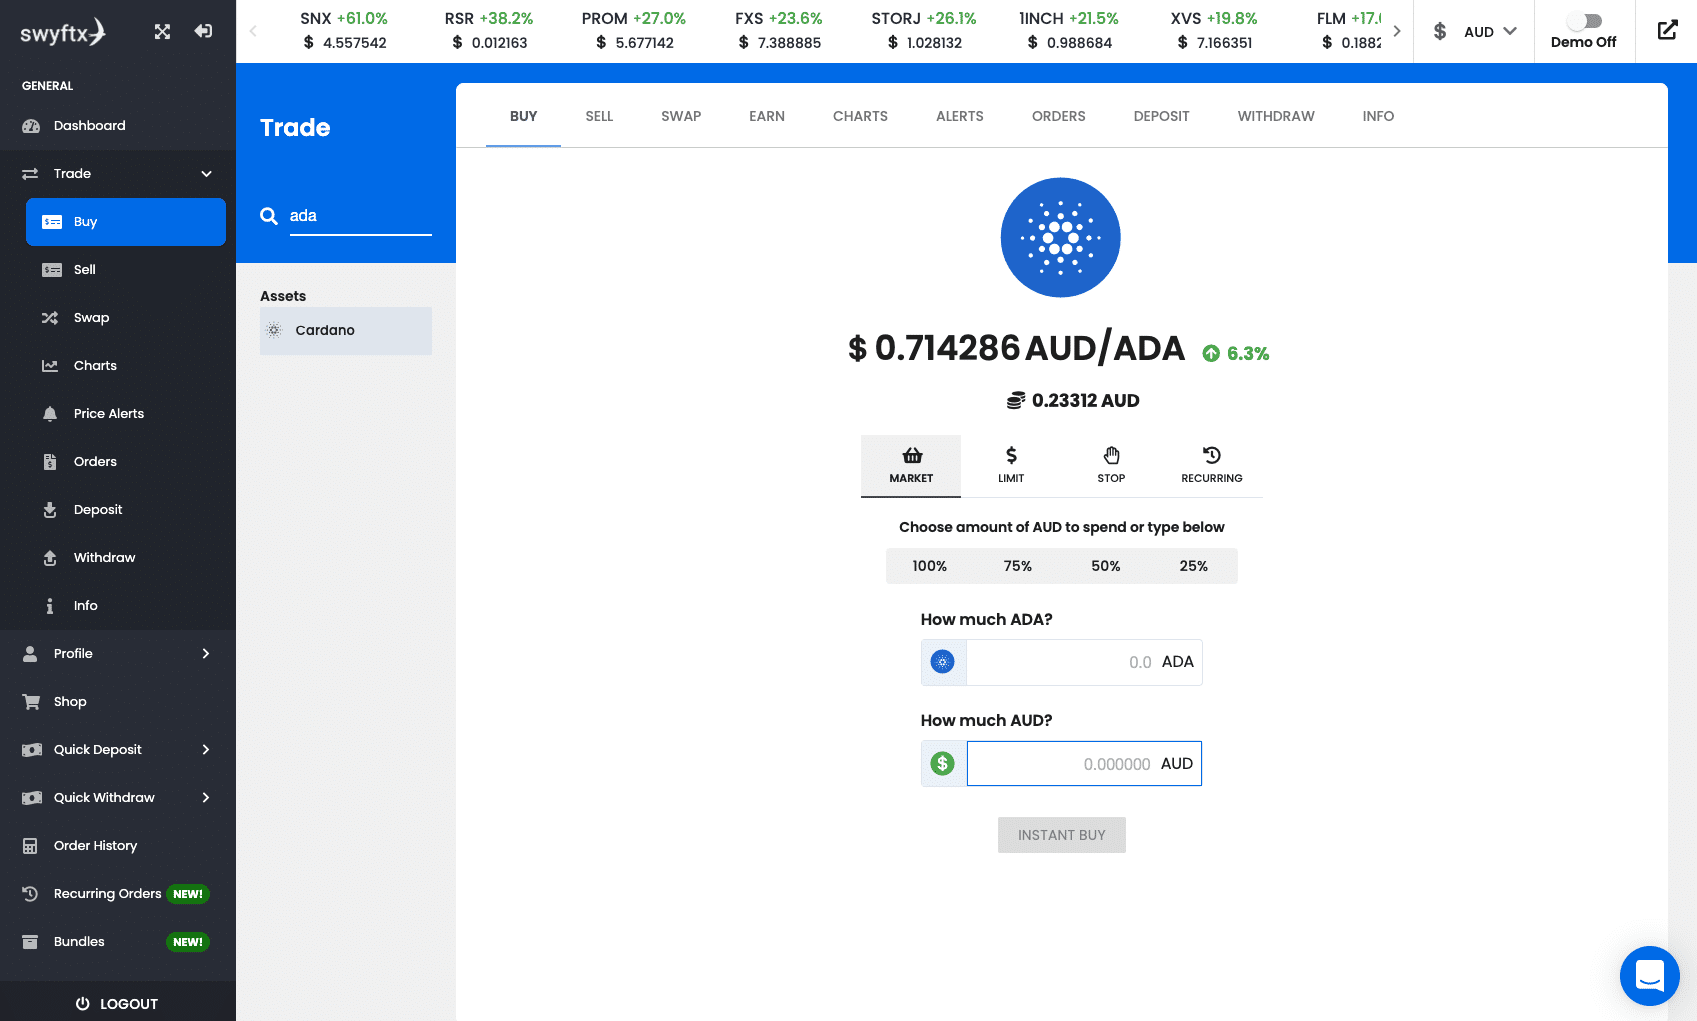This screenshot has width=1697, height=1021.
Task: Open Deposit from the sidebar
Action: coord(126,510)
